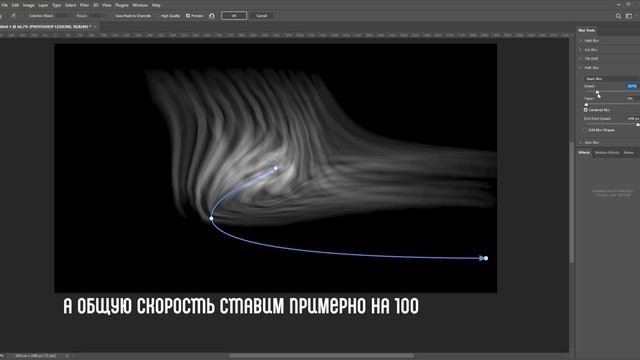Open the Plugins menu
This screenshot has width=640, height=360.
tap(122, 5)
